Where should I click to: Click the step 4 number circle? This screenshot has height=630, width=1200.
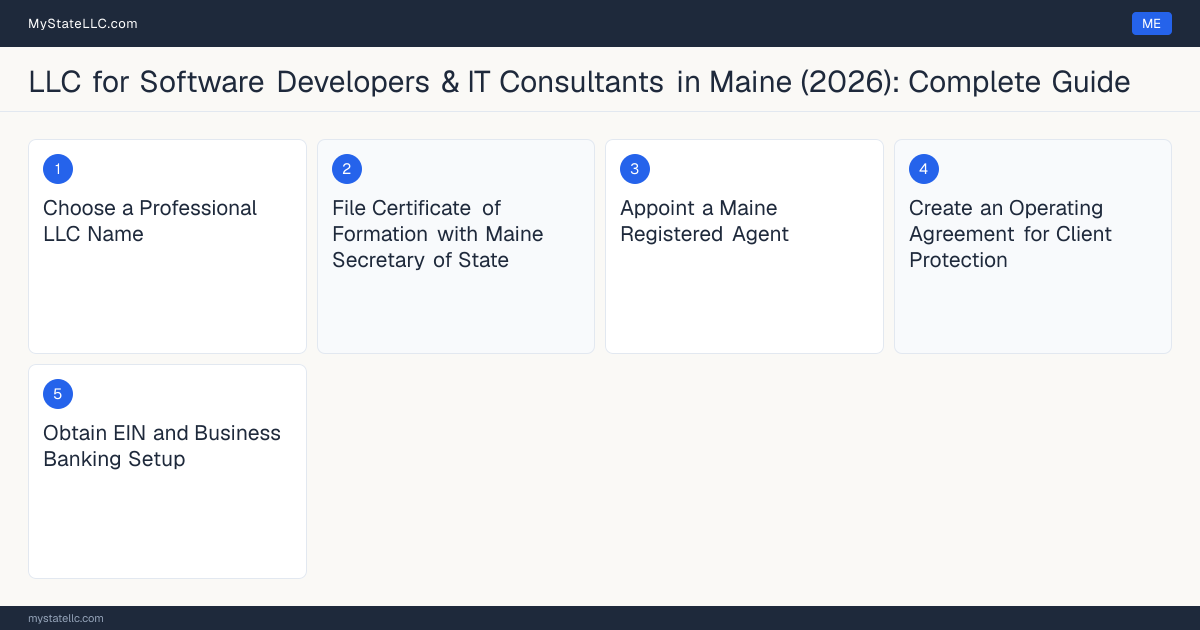[x=924, y=169]
